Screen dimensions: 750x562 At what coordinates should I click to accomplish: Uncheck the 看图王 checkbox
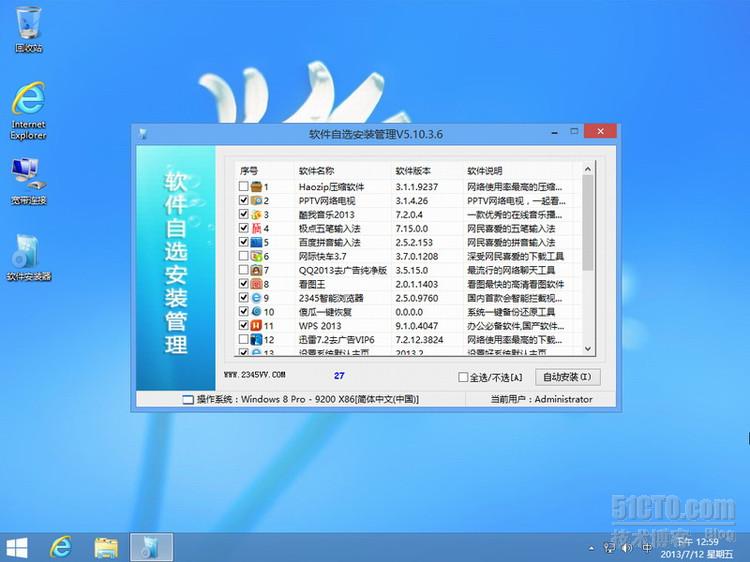click(x=243, y=283)
